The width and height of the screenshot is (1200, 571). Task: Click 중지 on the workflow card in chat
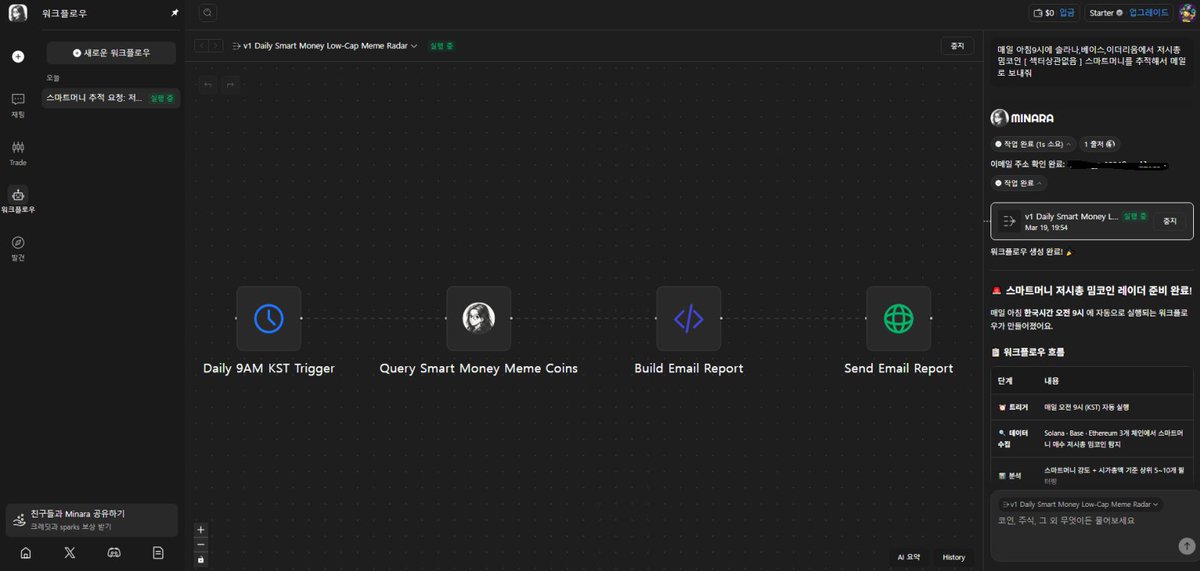tap(1170, 221)
